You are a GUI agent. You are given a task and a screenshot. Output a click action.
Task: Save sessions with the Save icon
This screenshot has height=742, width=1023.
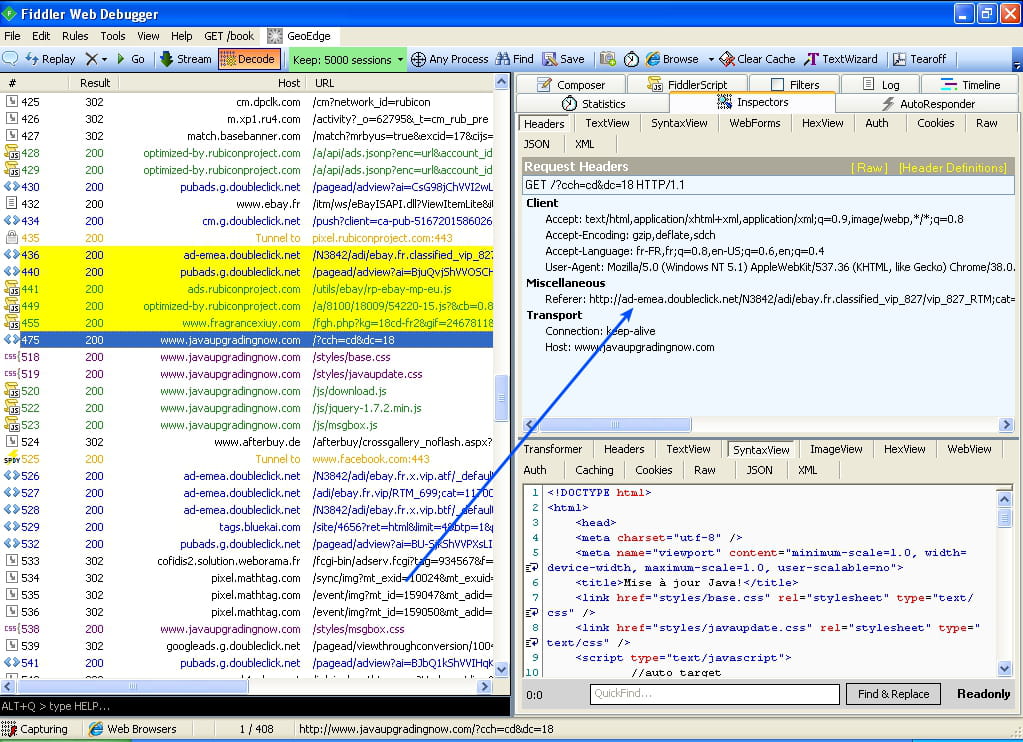(x=564, y=59)
